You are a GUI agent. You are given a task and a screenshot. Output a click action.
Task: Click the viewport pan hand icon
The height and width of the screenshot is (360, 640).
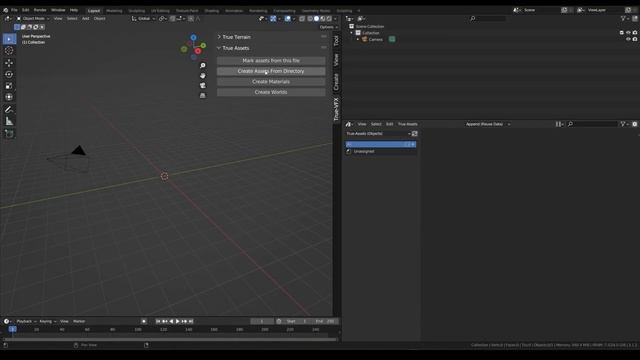pyautogui.click(x=203, y=76)
